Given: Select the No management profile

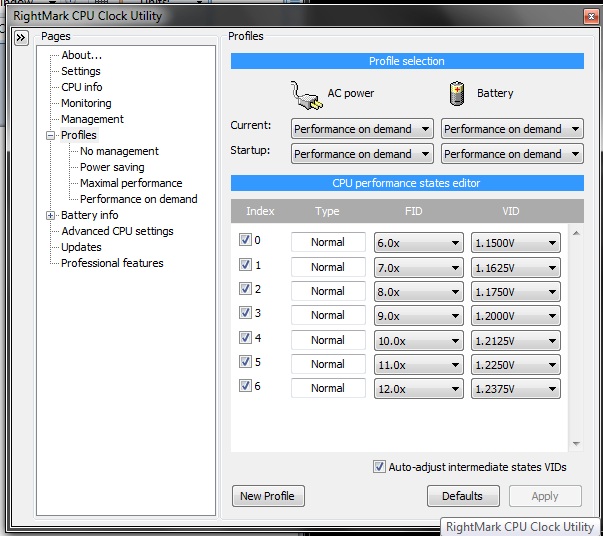Looking at the screenshot, I should [x=119, y=151].
